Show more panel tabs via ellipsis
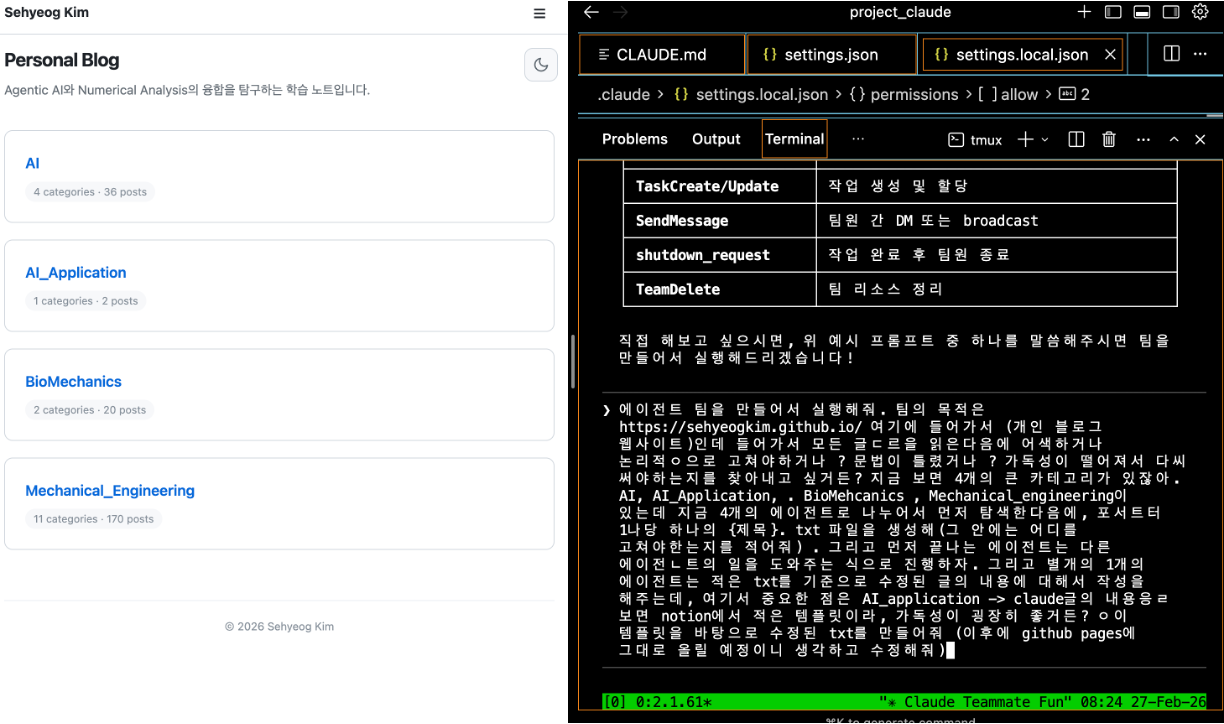 point(857,139)
